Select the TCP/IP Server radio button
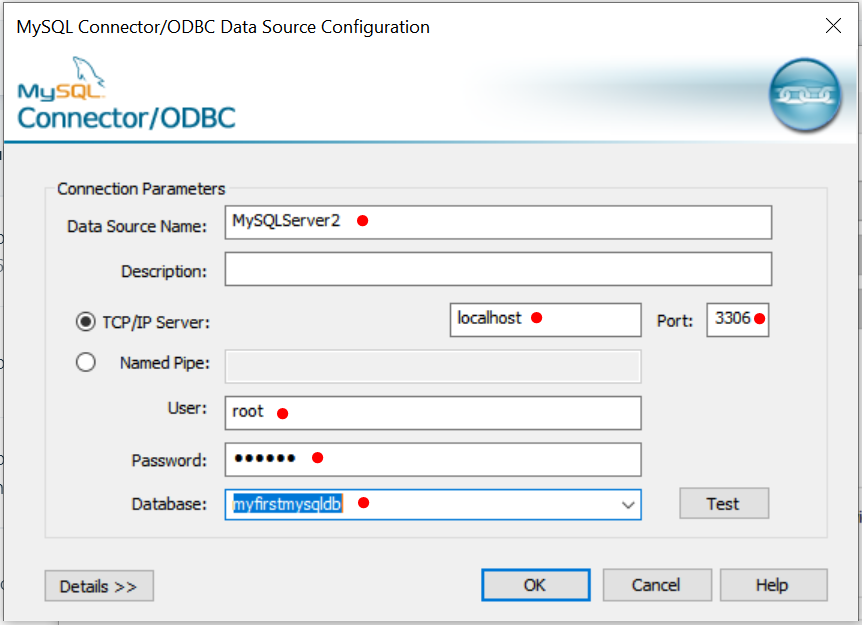The image size is (862, 625). coord(86,322)
